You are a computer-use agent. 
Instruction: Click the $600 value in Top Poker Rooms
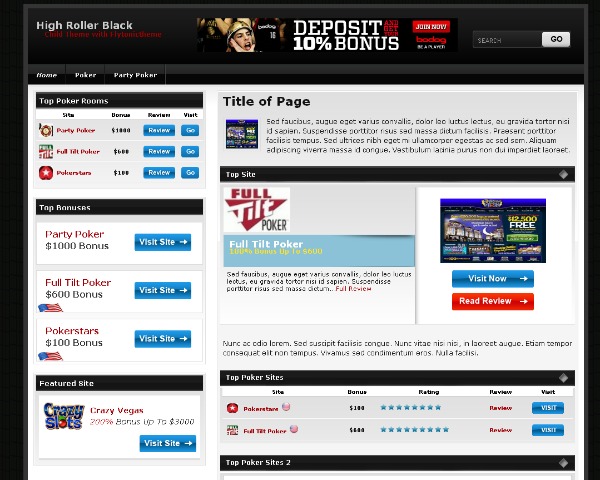click(x=121, y=152)
